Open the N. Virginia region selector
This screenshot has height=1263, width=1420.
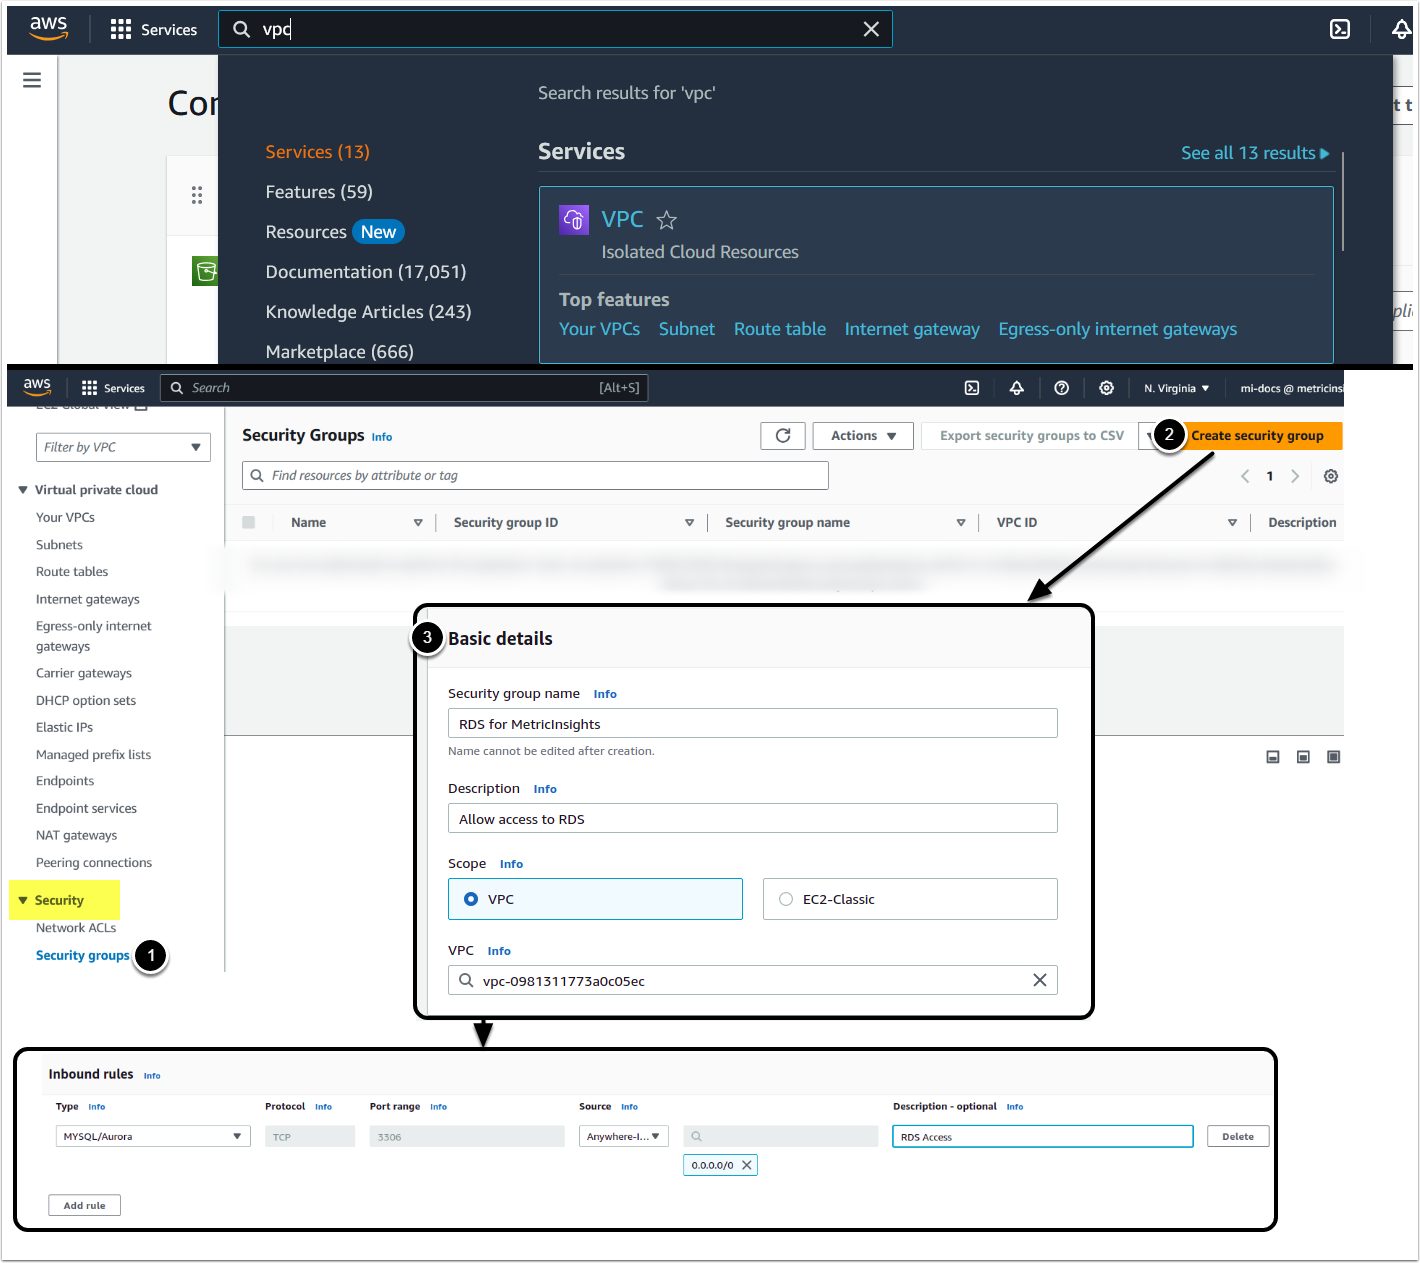1177,388
